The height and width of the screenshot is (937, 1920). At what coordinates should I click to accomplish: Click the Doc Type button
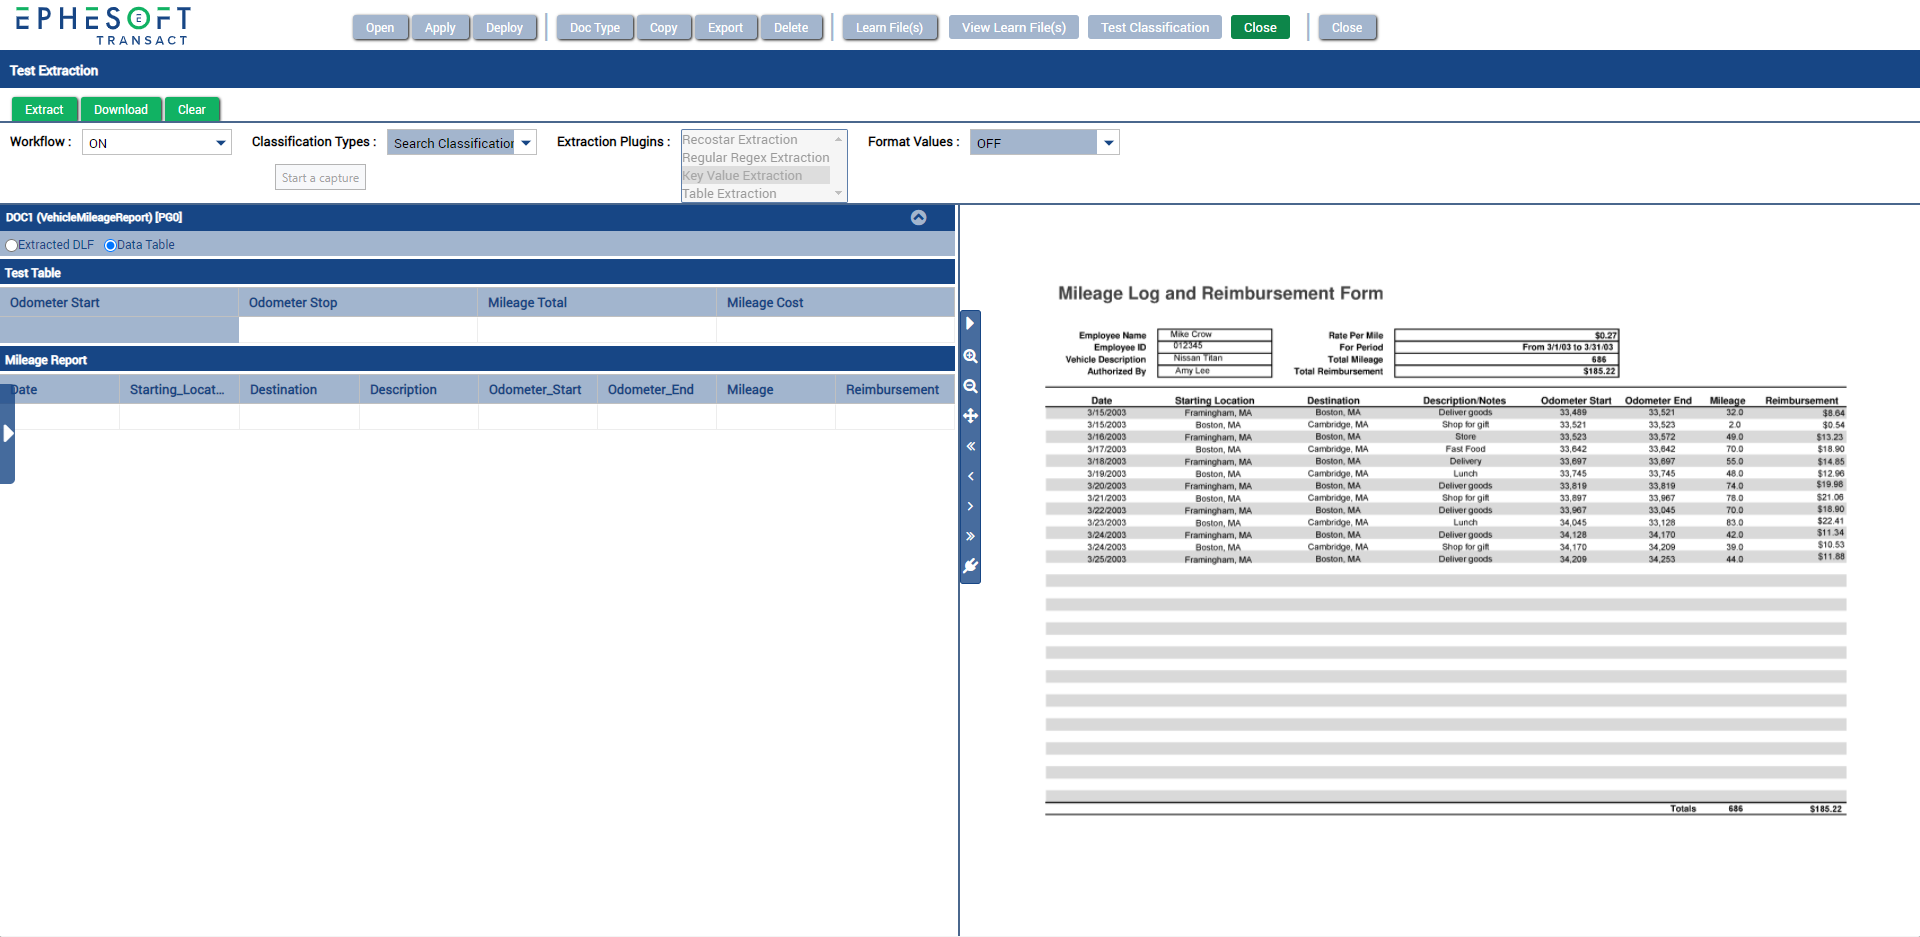tap(595, 28)
